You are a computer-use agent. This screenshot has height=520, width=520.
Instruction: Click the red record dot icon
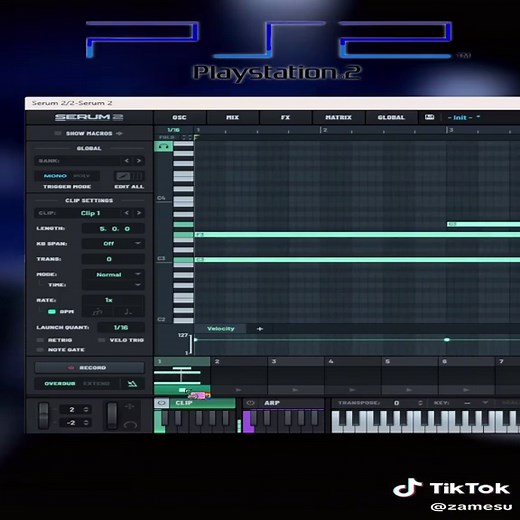(x=71, y=368)
